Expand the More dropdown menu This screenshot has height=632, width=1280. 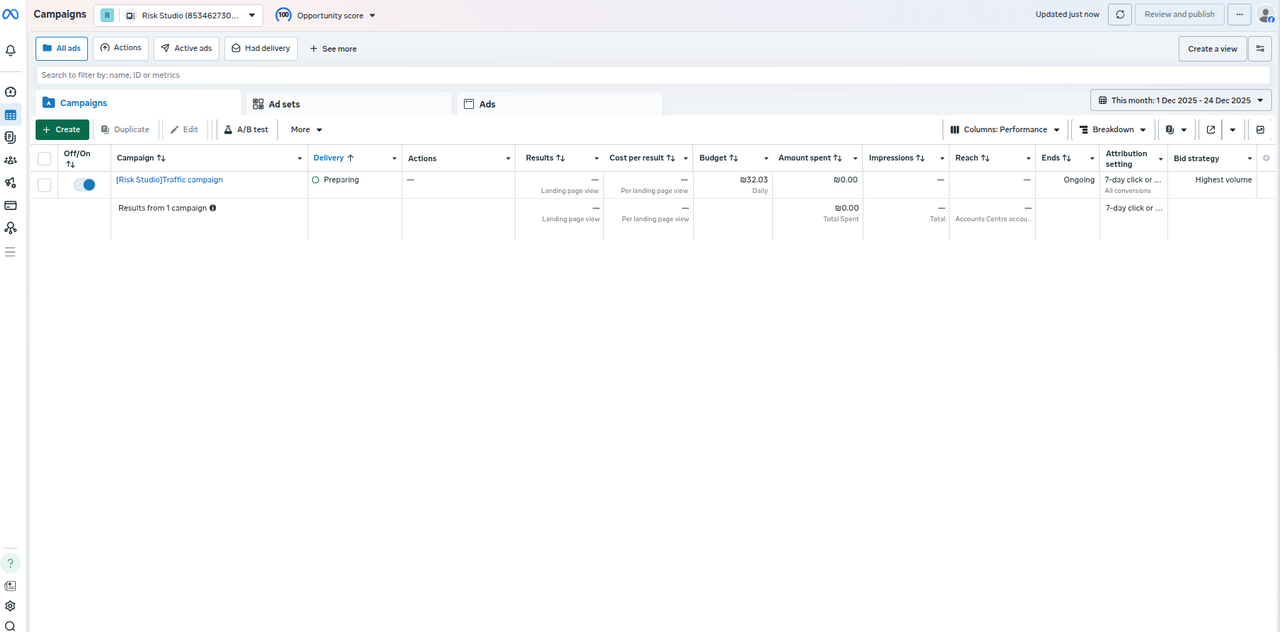pyautogui.click(x=306, y=130)
